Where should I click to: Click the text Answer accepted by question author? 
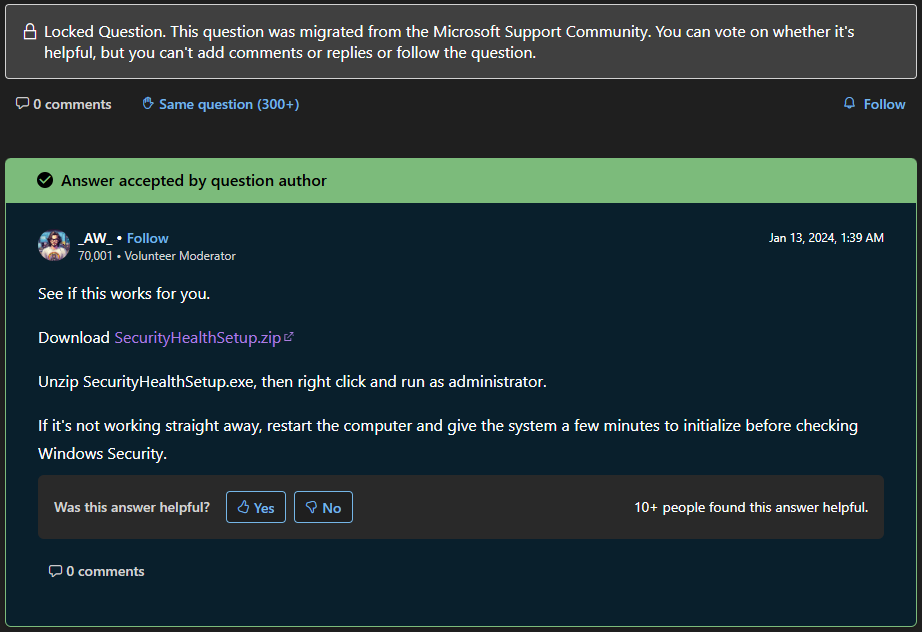pos(193,180)
